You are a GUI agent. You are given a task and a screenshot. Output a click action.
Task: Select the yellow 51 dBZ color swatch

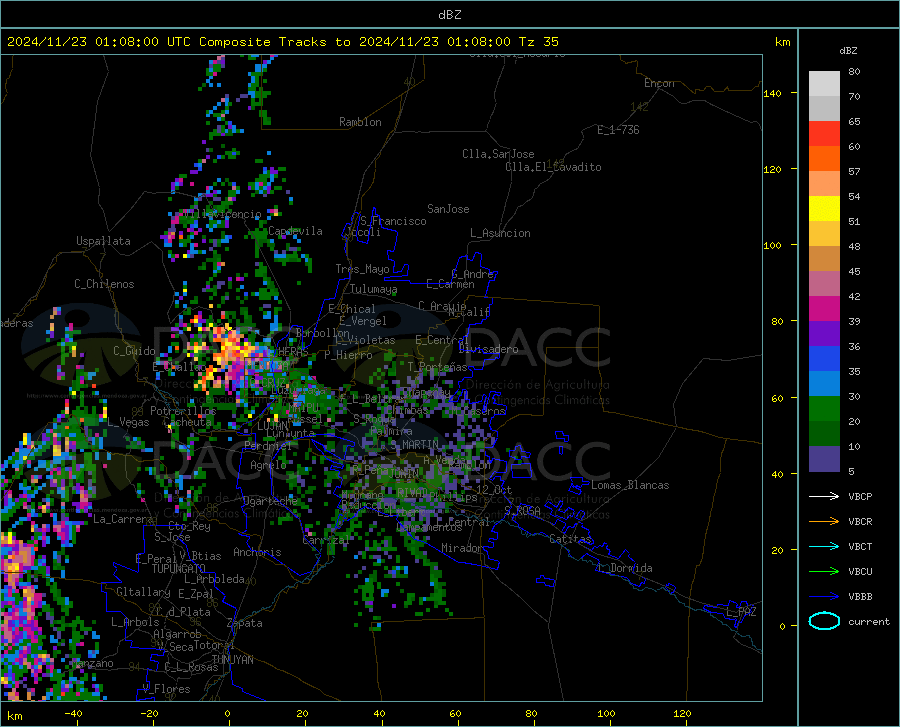tap(824, 209)
